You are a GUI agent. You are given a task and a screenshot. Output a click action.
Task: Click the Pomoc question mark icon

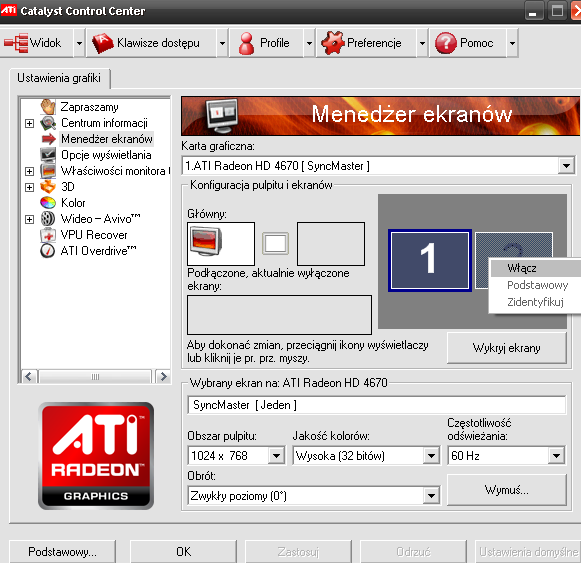coord(446,43)
